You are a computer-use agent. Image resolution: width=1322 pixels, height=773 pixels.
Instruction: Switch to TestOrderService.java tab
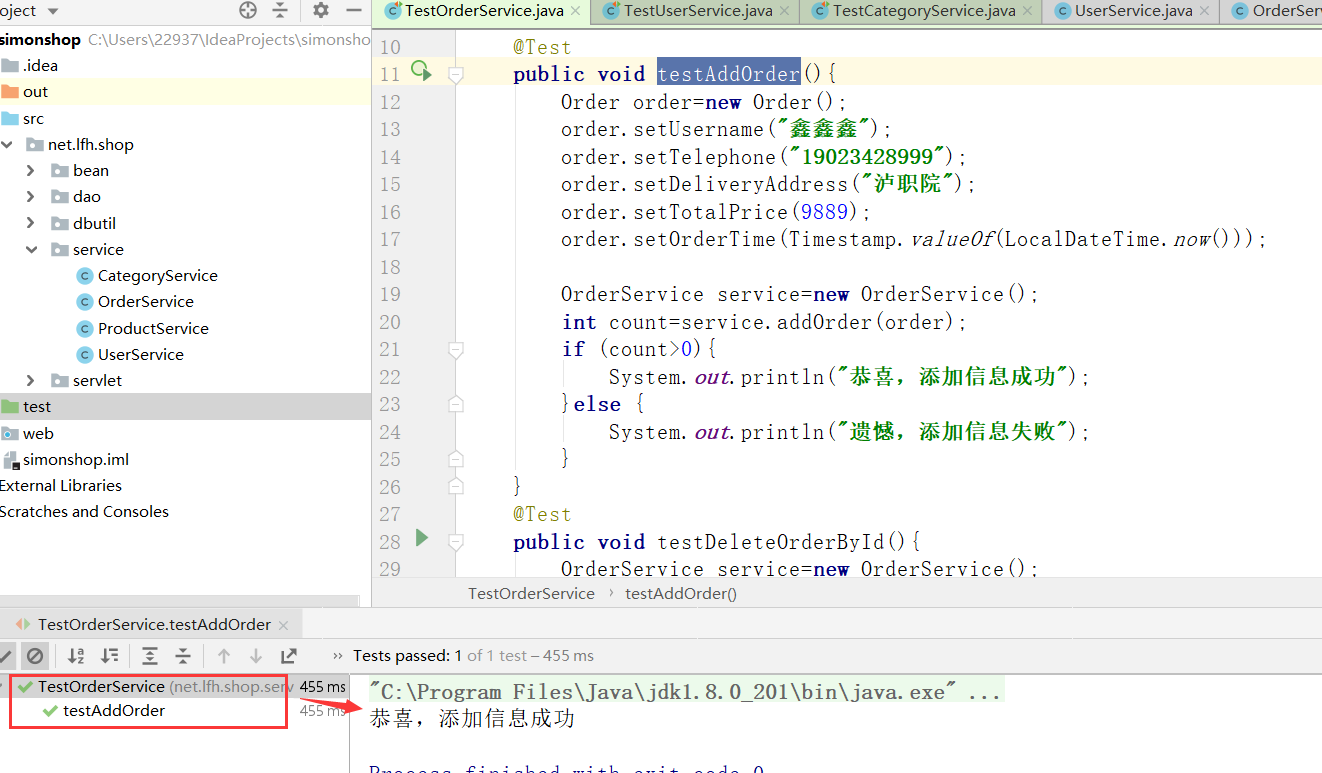[483, 11]
